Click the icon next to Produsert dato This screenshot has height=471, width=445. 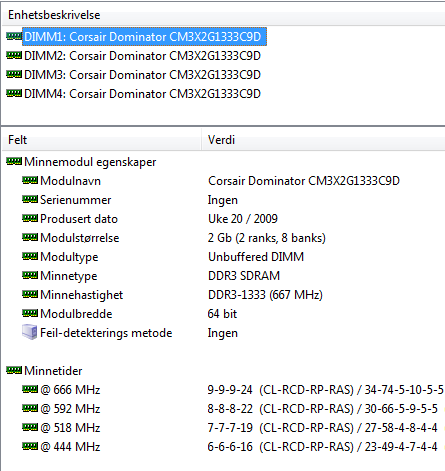coord(30,218)
